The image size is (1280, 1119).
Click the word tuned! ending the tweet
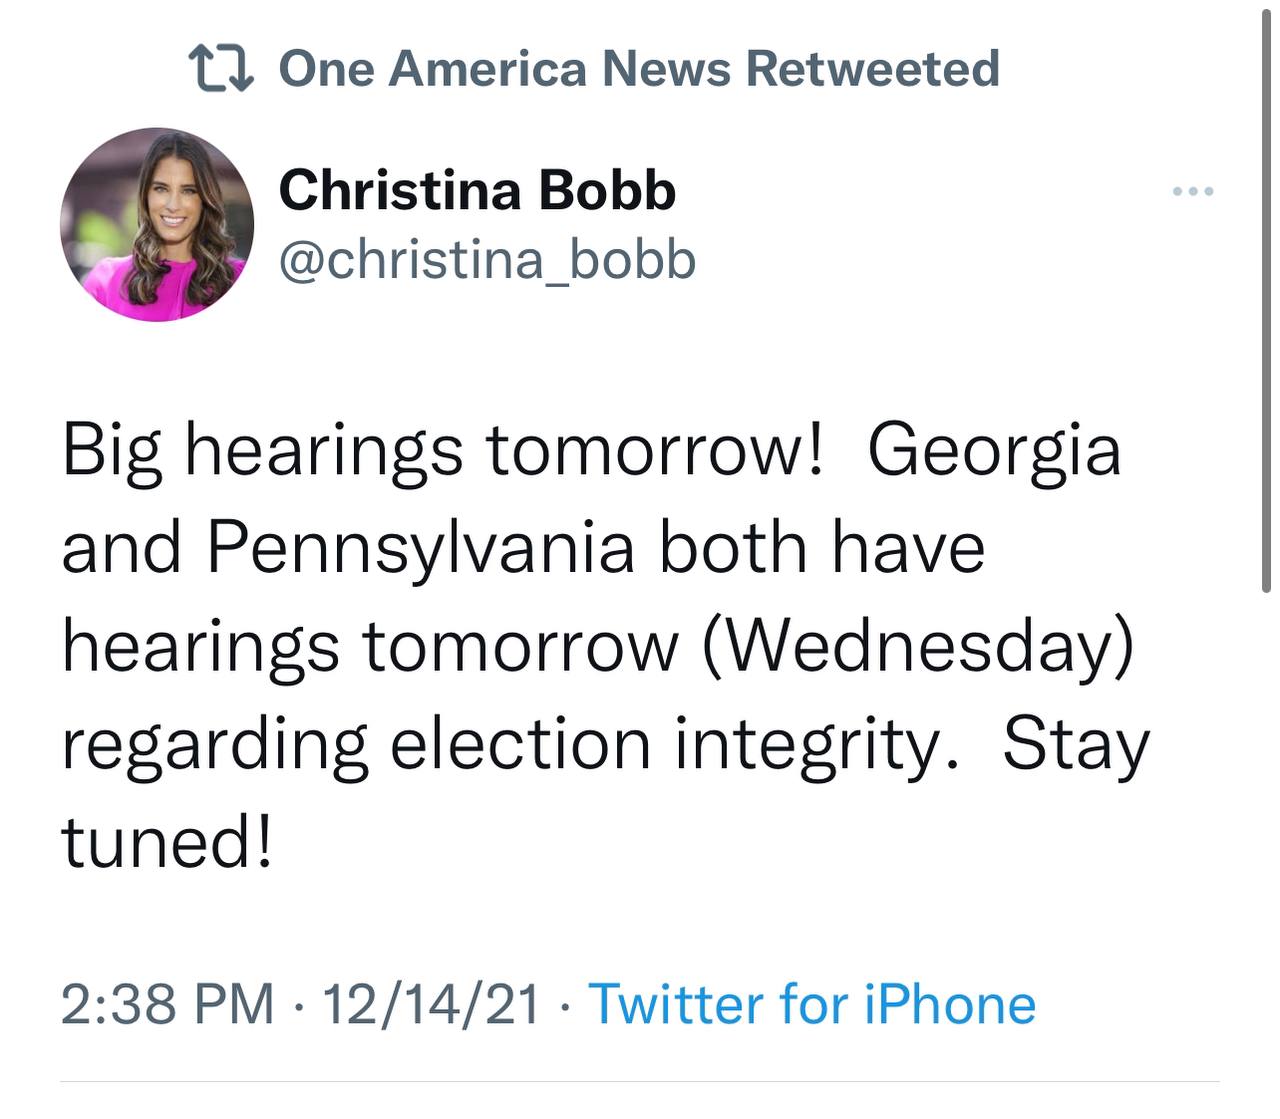166,841
